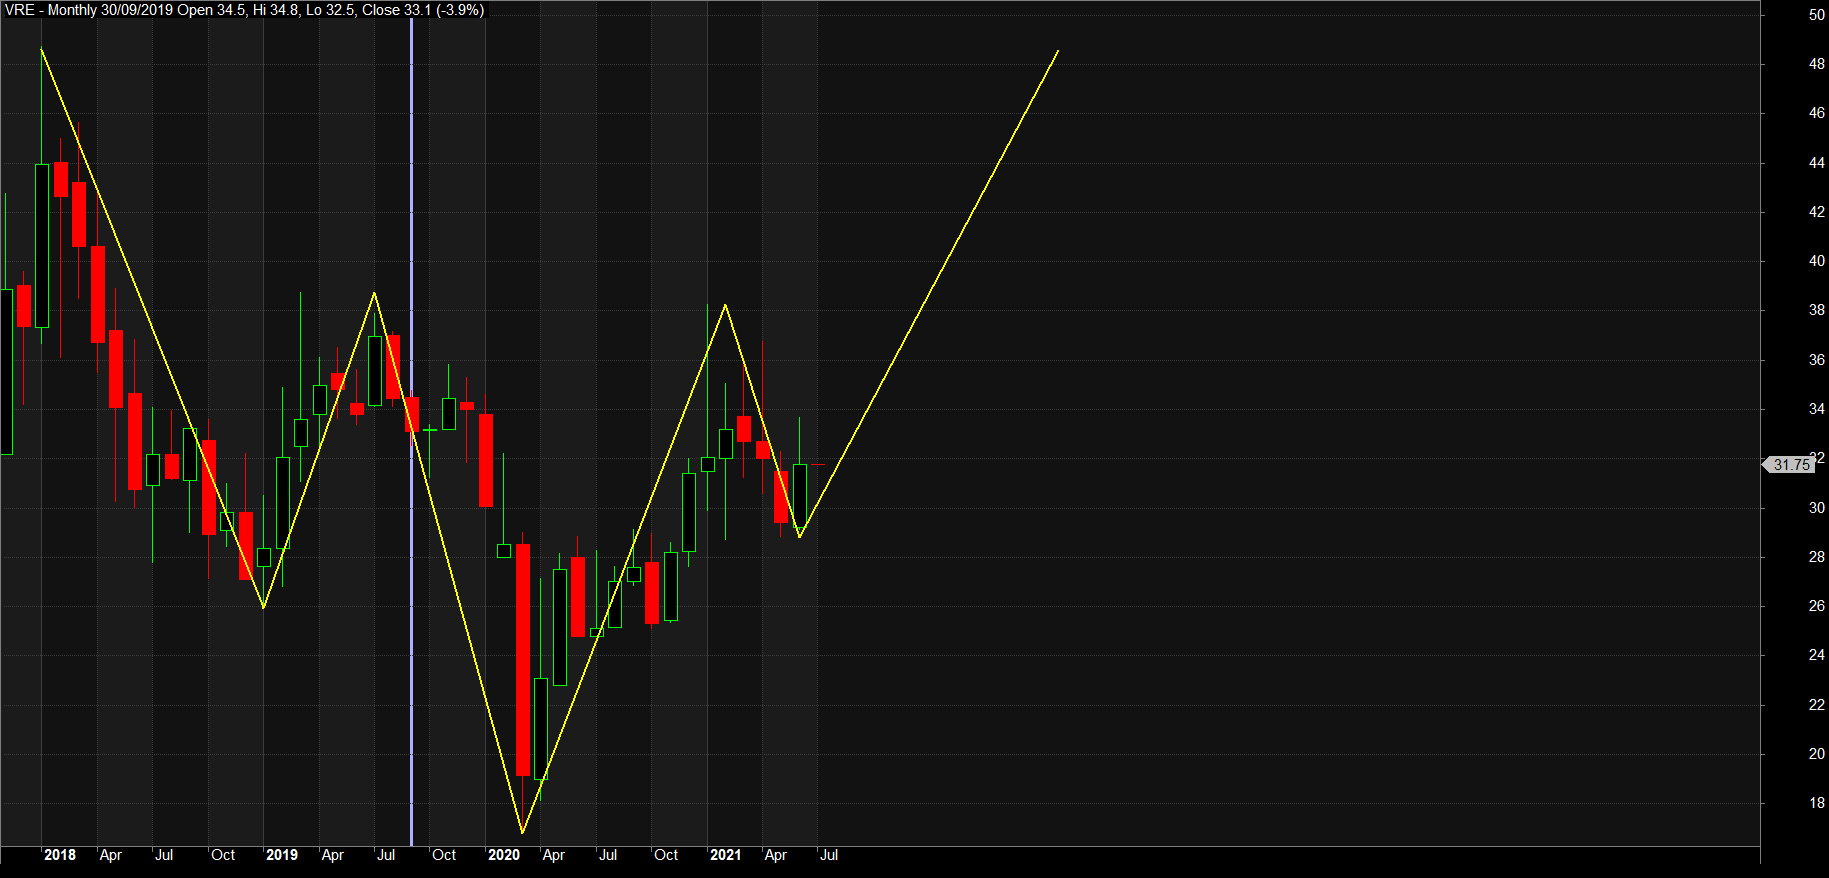Viewport: 1829px width, 878px height.
Task: Click the tall red March 2020 candle
Action: tap(523, 660)
